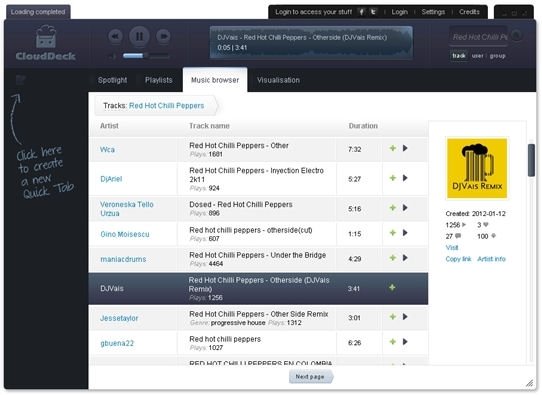Image resolution: width=542 pixels, height=395 pixels.
Task: Add the Wca track with green plus
Action: tap(393, 148)
